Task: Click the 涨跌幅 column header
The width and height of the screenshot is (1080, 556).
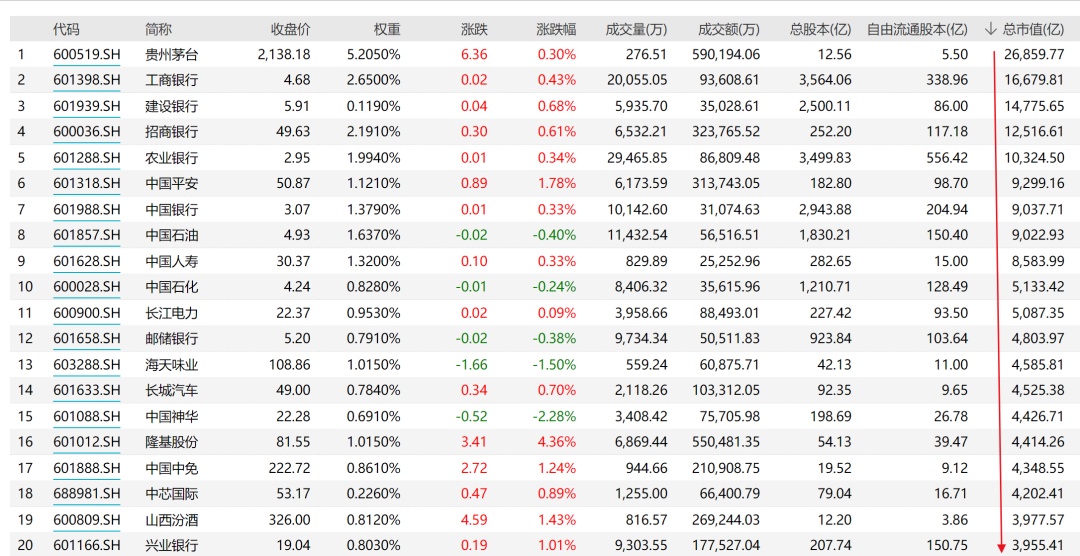Action: click(556, 30)
